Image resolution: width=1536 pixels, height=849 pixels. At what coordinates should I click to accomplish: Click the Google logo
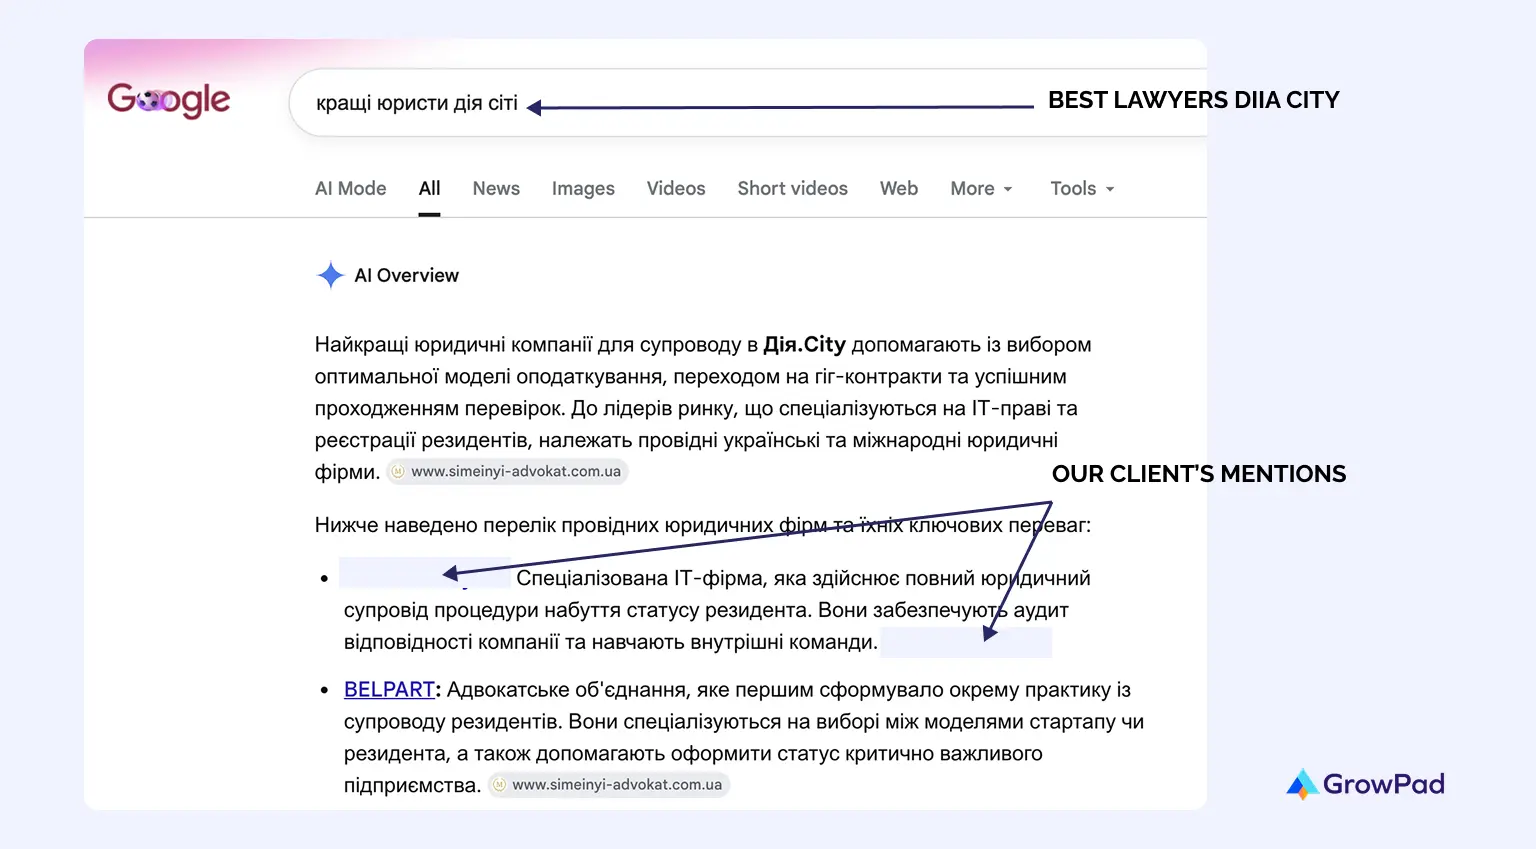click(169, 100)
